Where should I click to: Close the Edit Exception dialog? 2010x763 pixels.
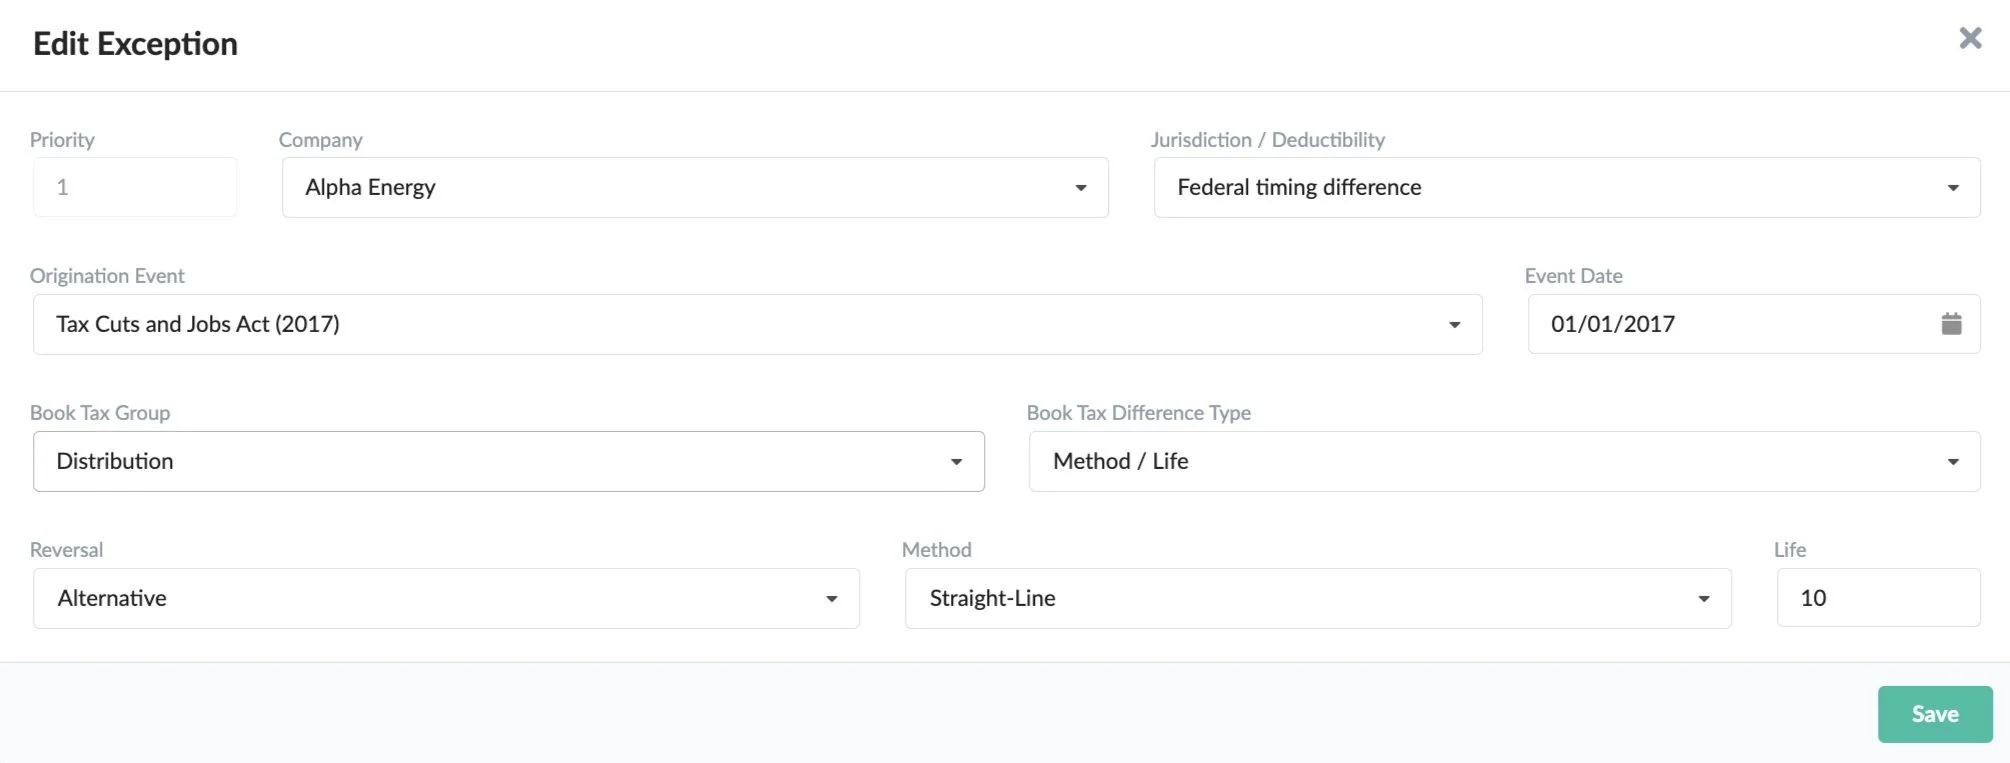[x=1970, y=39]
